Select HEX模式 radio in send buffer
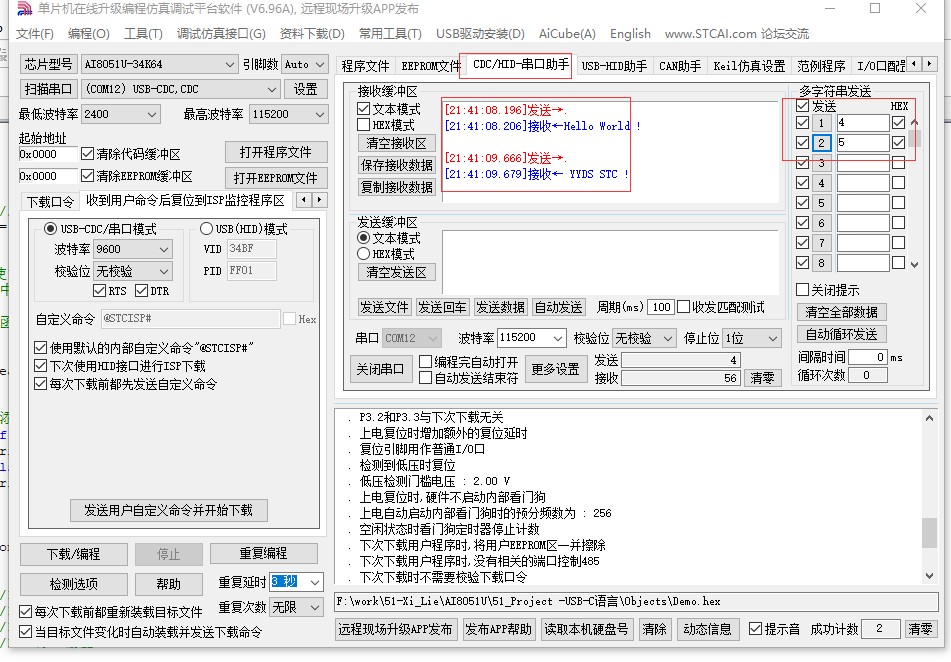 (363, 254)
